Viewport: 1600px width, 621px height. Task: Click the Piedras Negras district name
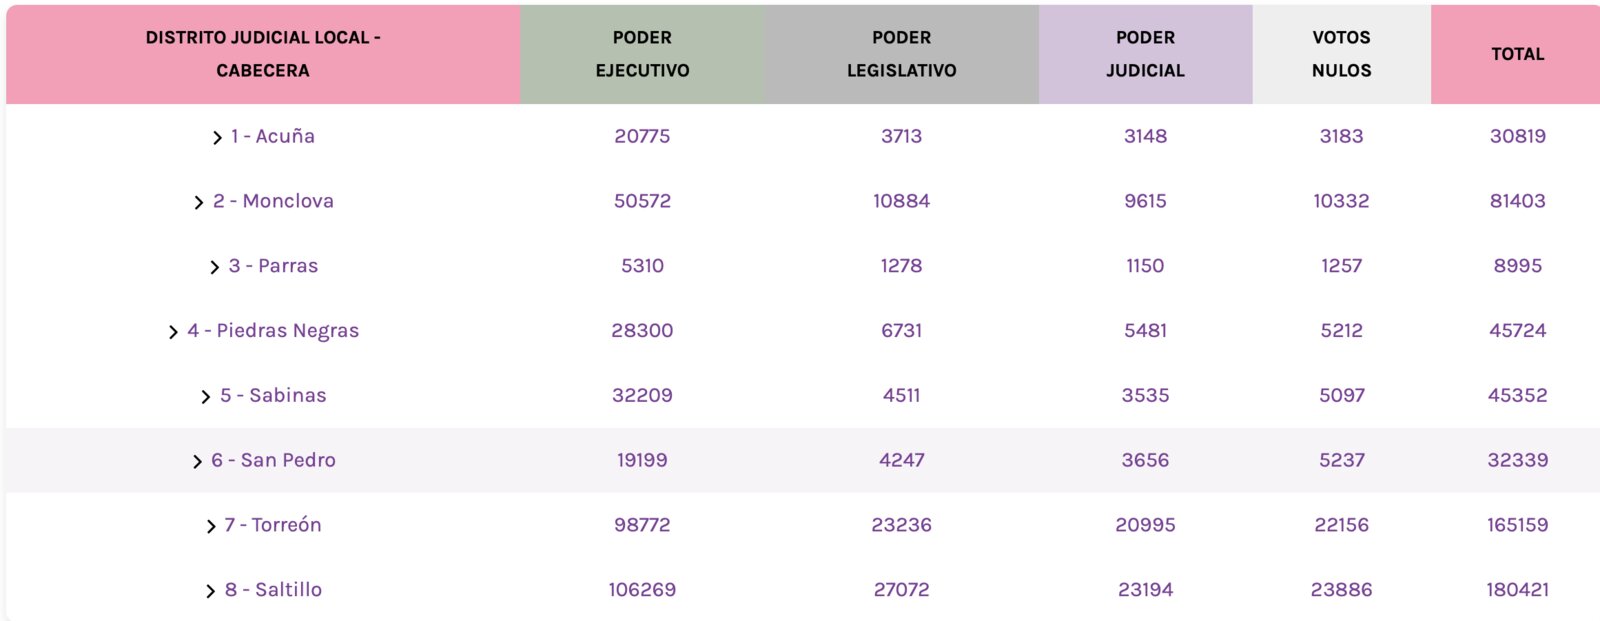[x=273, y=331]
